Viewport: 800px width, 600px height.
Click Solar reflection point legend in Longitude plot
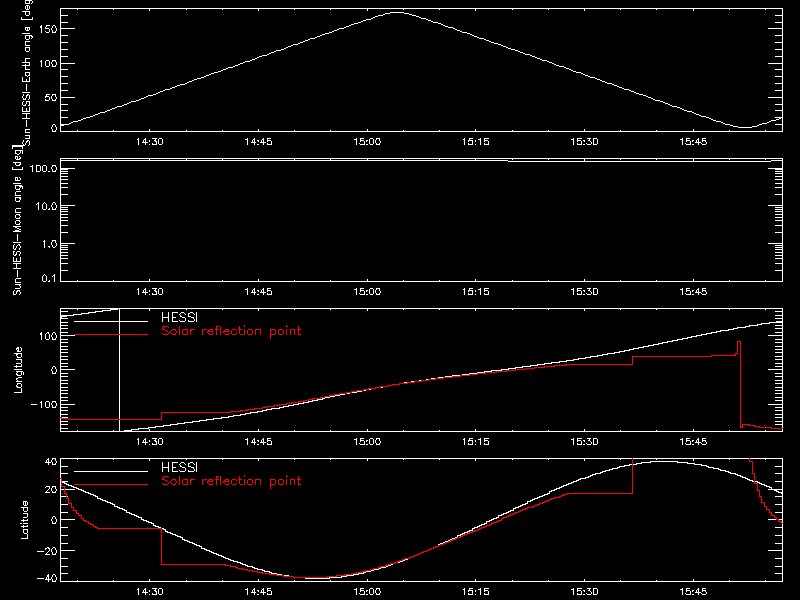(x=231, y=331)
